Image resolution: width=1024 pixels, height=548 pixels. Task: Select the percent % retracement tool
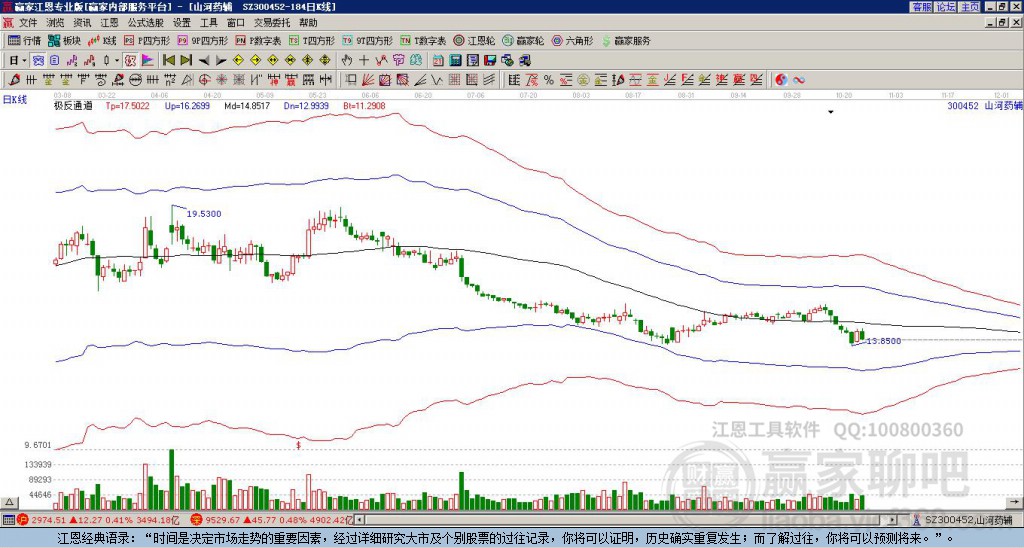tap(549, 80)
